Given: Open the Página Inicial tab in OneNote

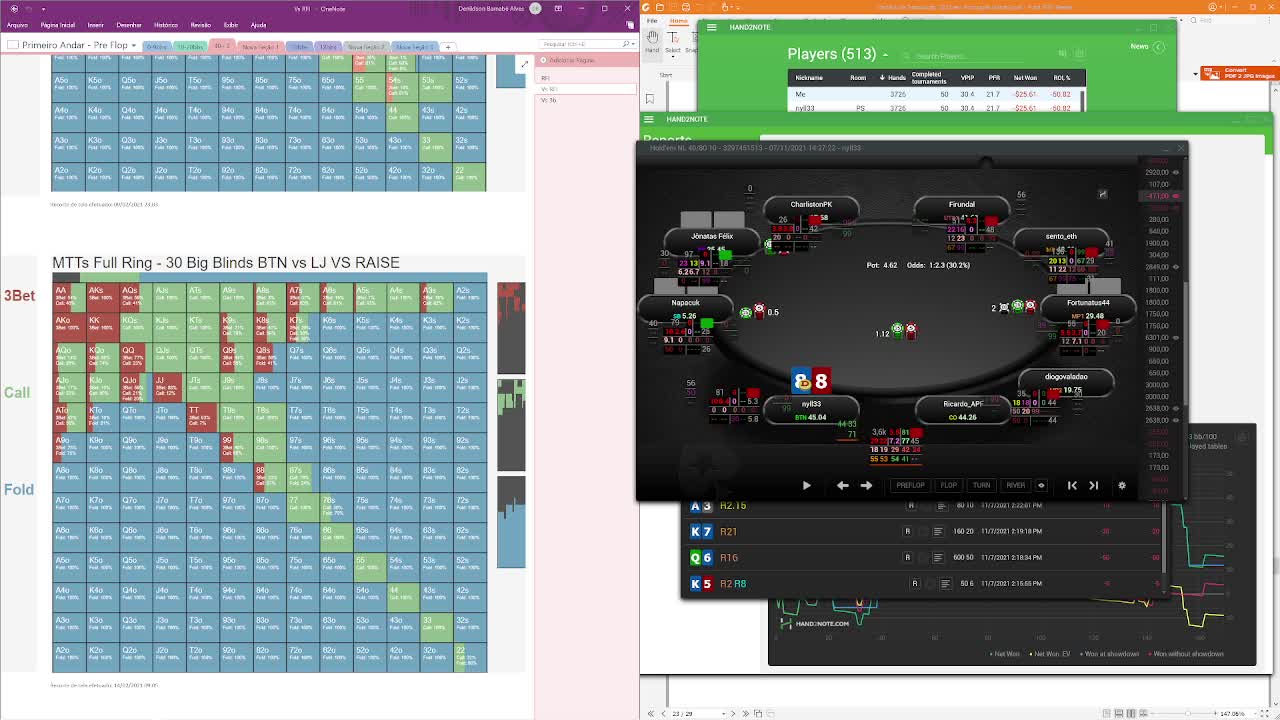Looking at the screenshot, I should (57, 25).
